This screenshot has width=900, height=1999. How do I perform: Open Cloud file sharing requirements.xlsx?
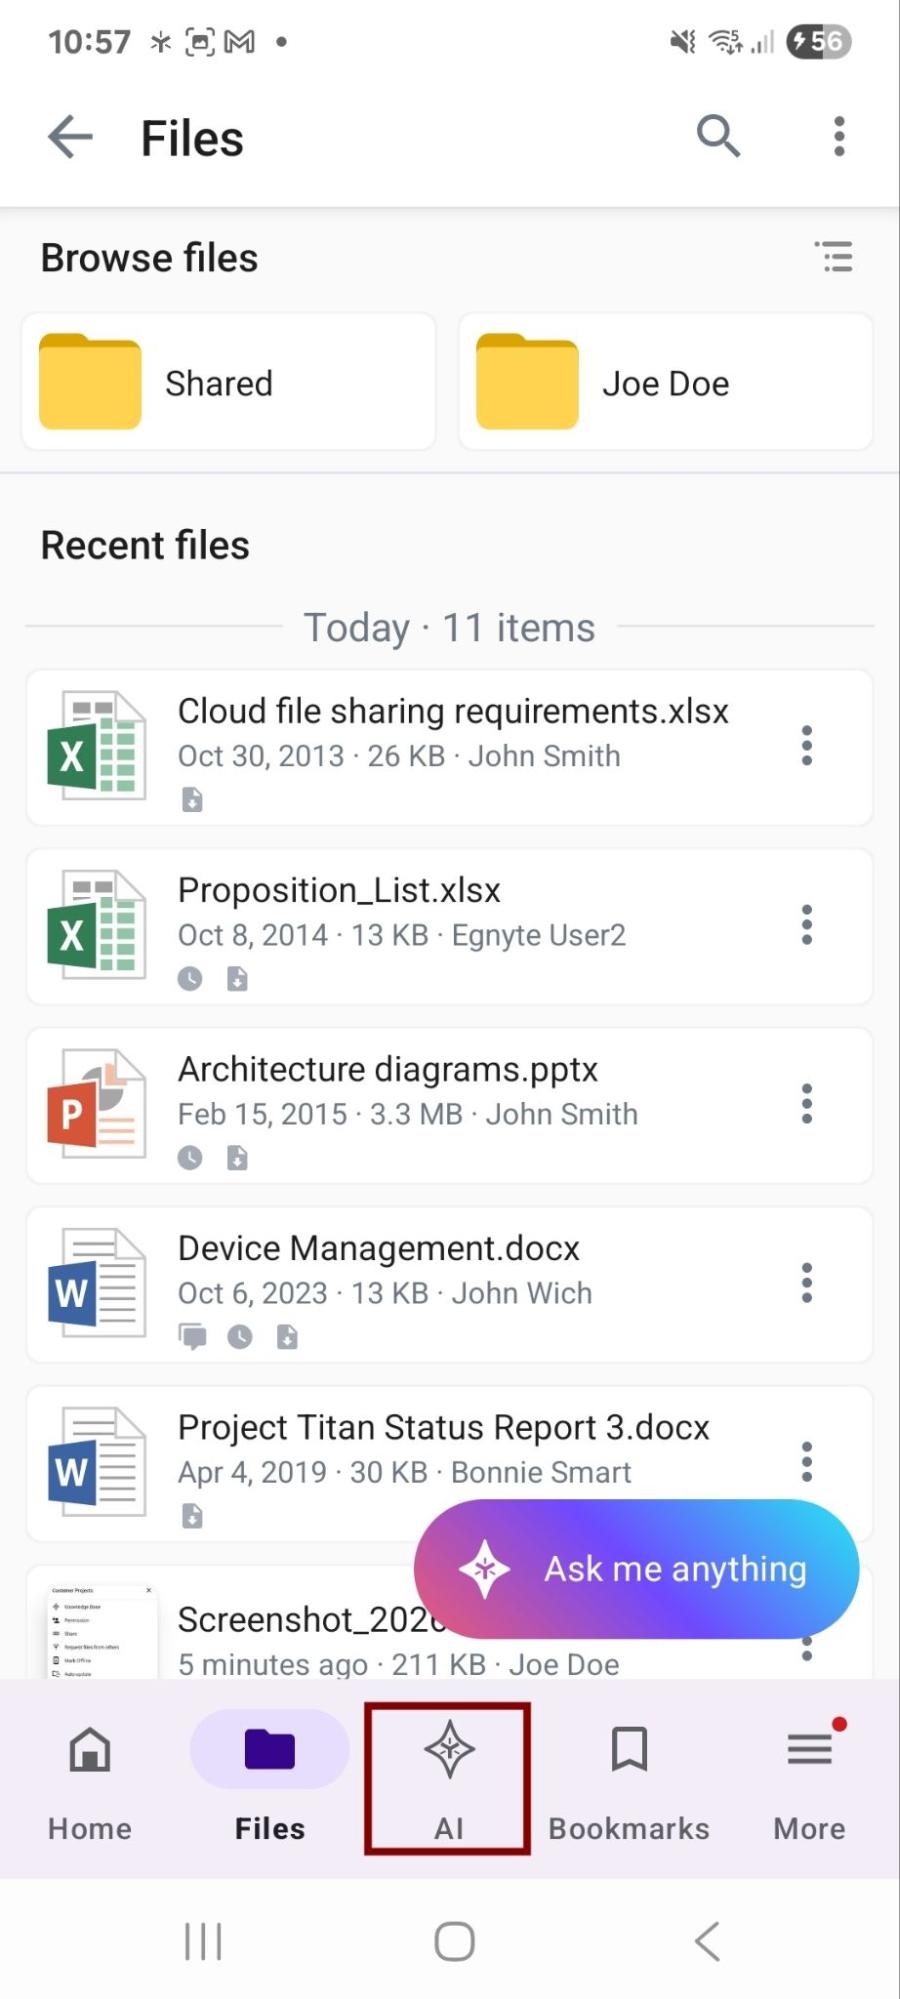[x=452, y=711]
